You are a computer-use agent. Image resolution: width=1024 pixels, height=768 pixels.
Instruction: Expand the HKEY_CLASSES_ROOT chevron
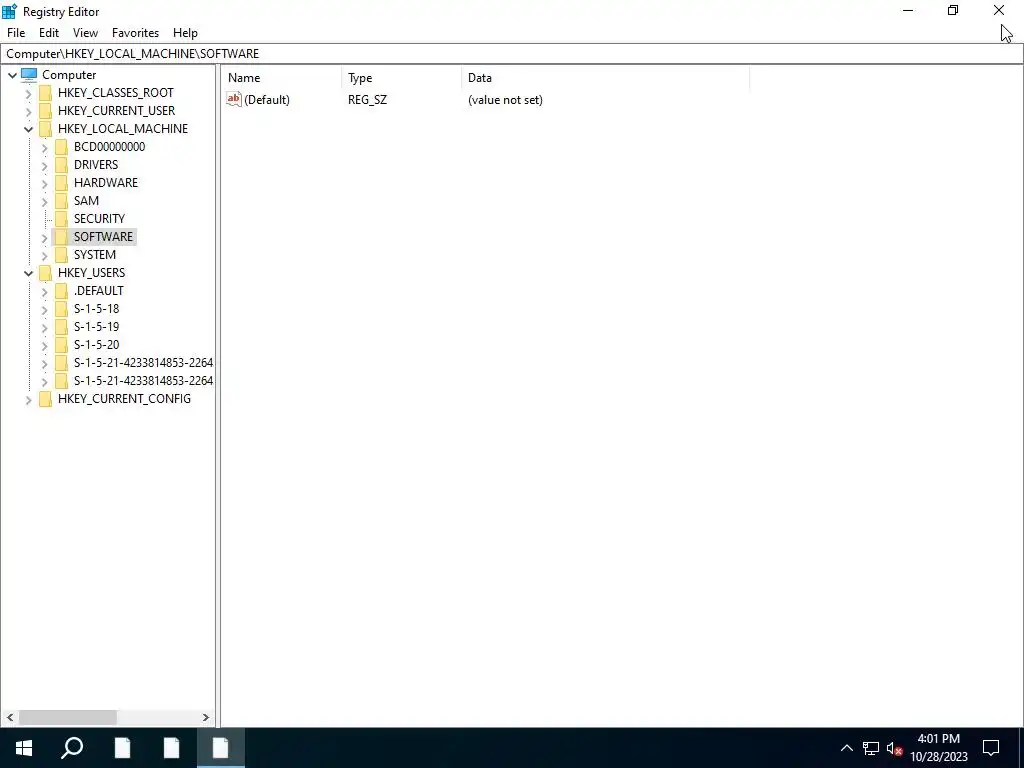point(28,93)
